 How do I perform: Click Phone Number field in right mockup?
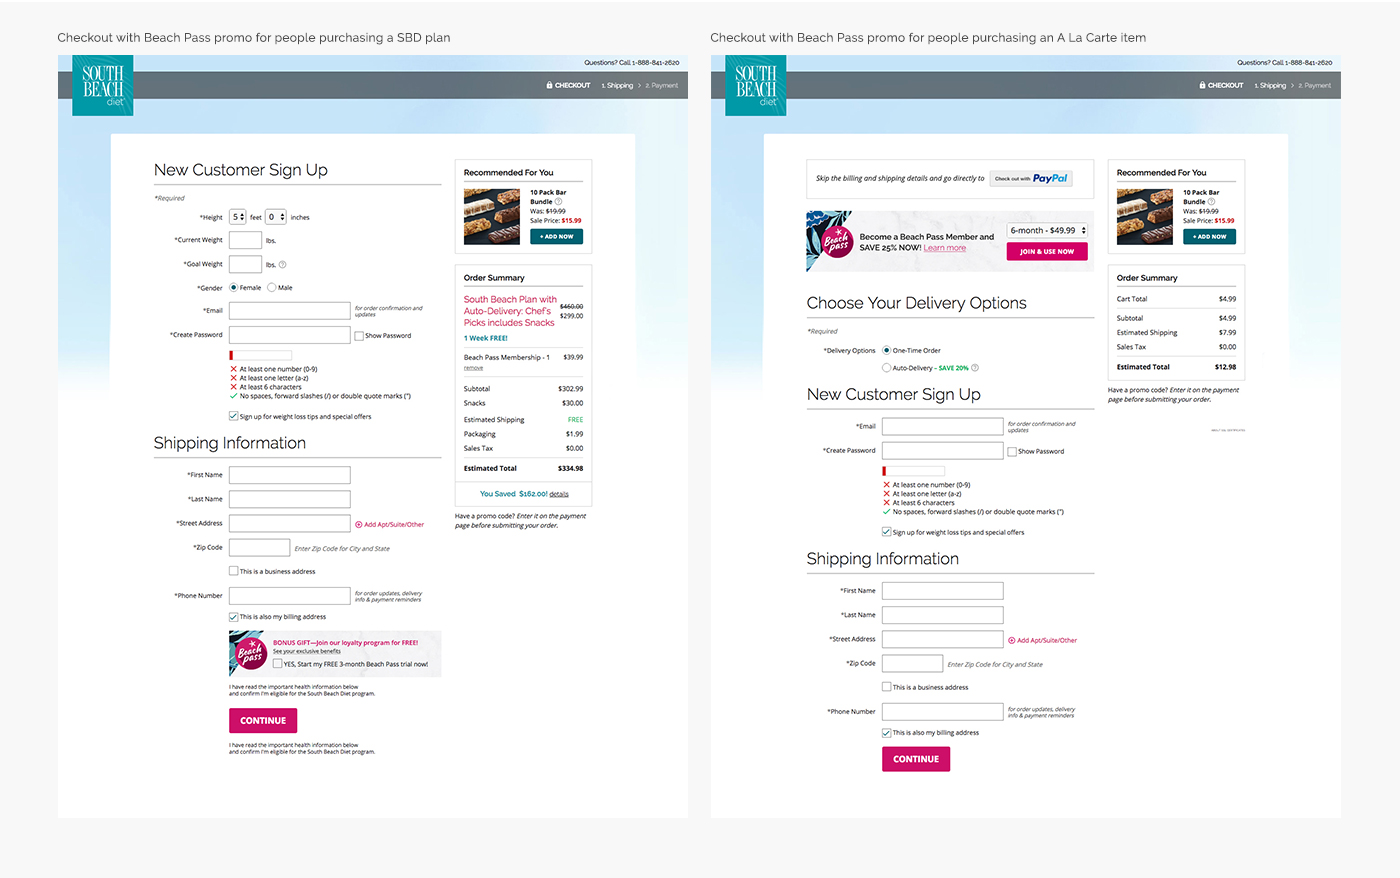[943, 712]
